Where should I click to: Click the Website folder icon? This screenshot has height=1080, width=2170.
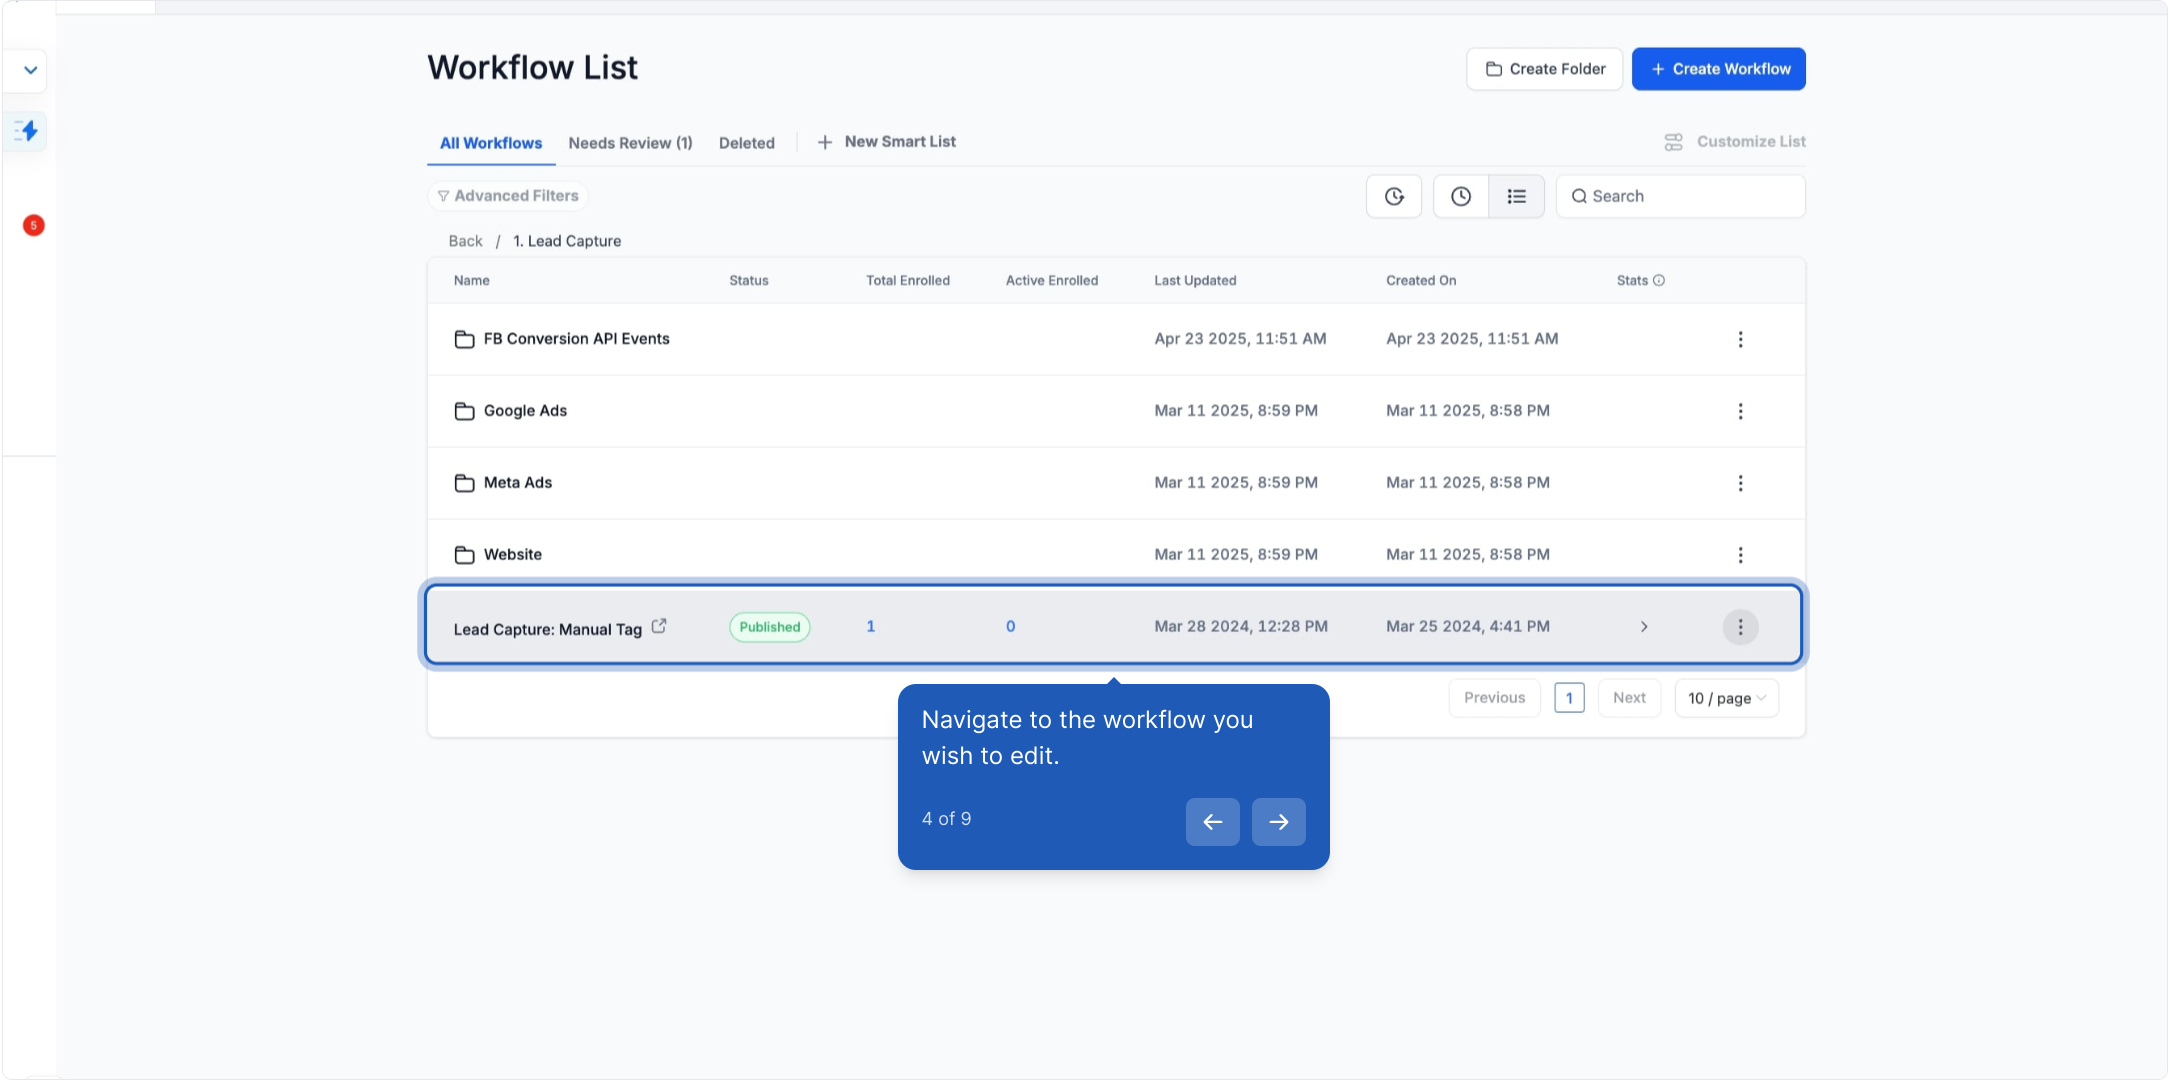point(464,555)
